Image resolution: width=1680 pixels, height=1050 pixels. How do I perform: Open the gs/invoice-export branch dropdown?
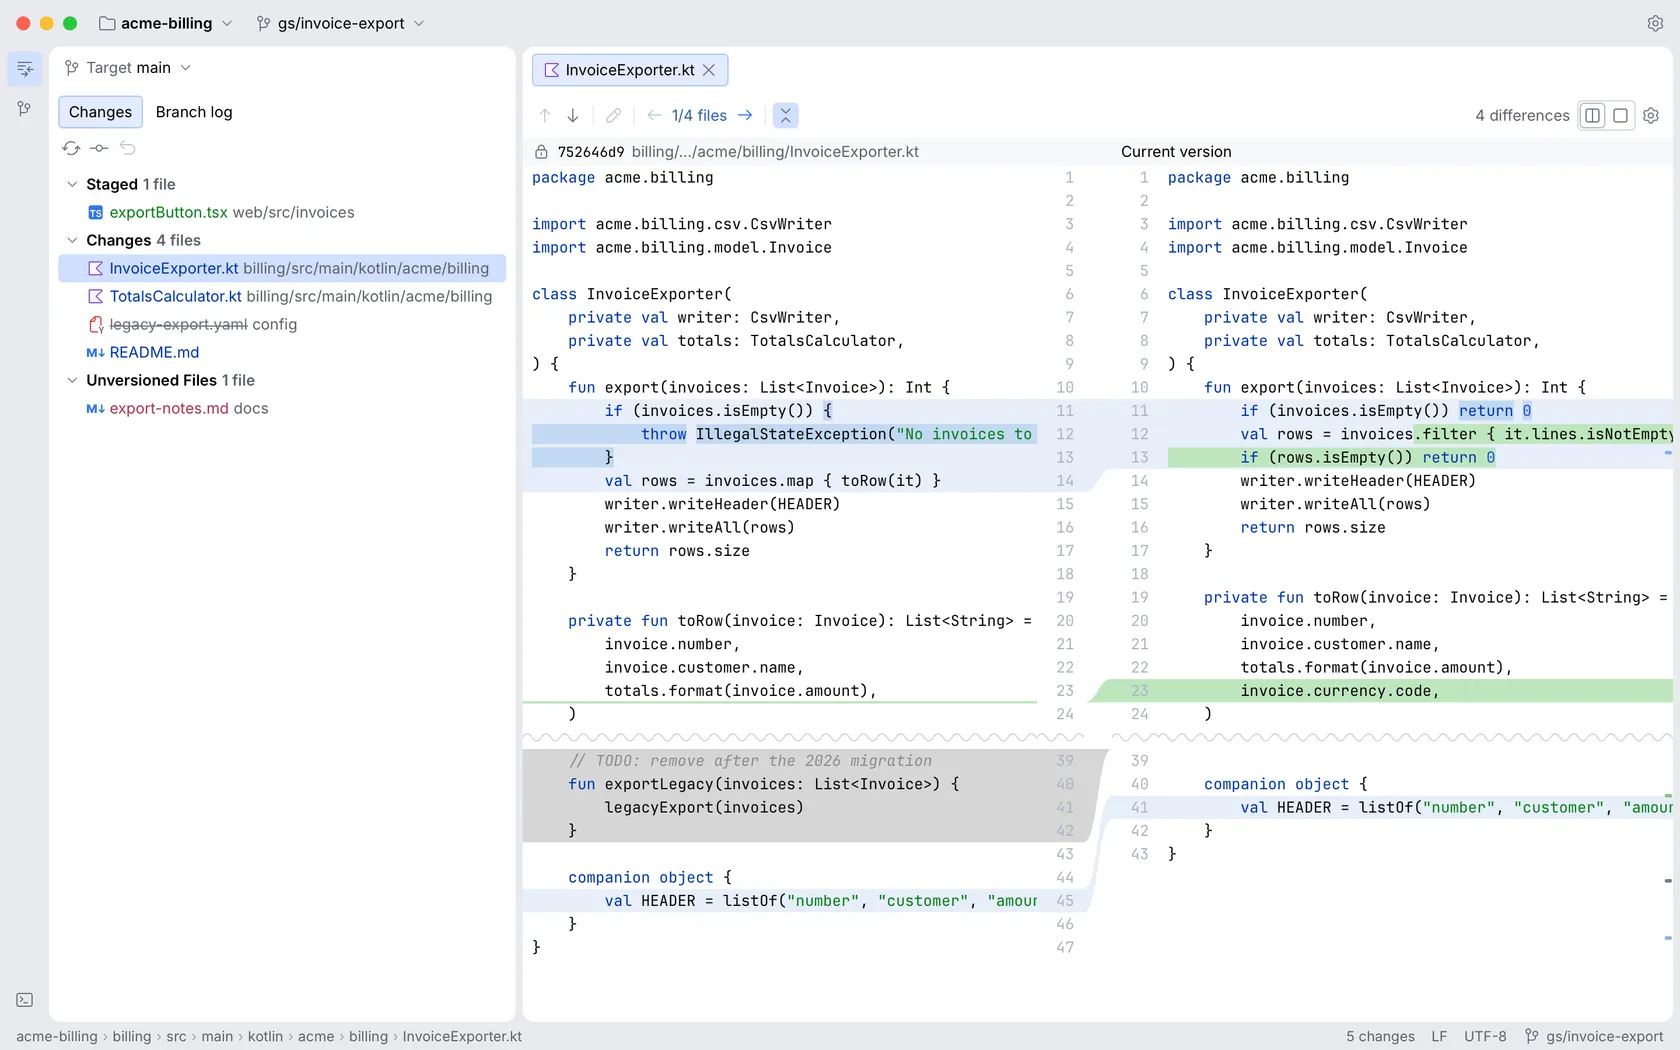point(341,23)
